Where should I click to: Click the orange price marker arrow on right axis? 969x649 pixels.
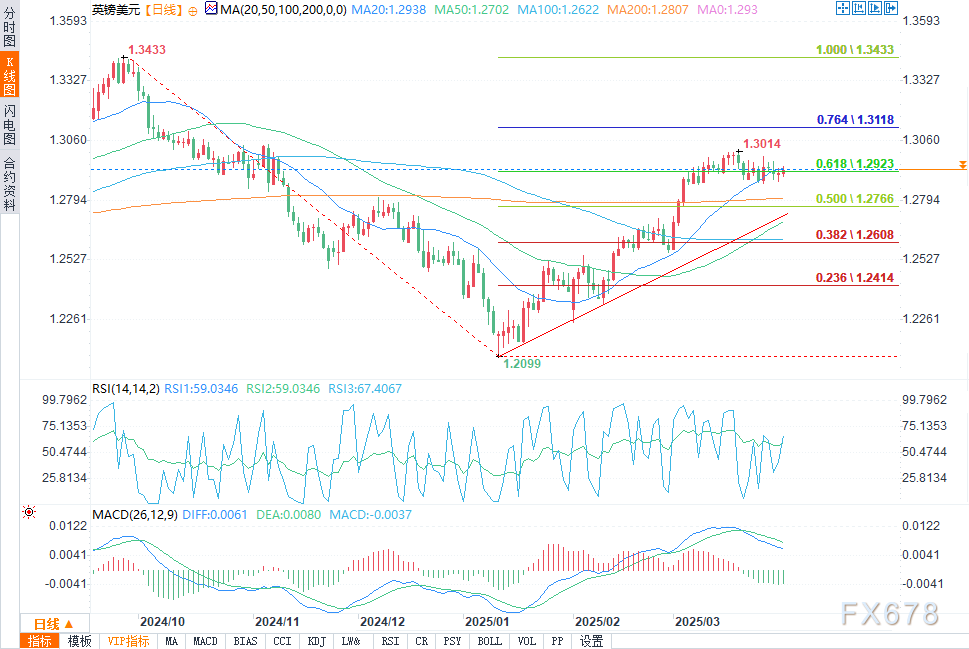coord(963,164)
